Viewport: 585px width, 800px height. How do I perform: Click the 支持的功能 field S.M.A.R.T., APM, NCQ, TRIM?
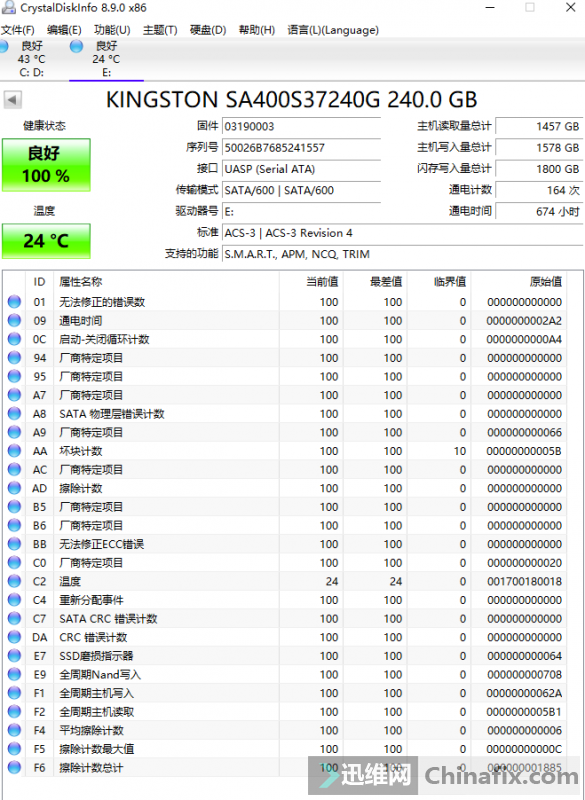pyautogui.click(x=402, y=254)
